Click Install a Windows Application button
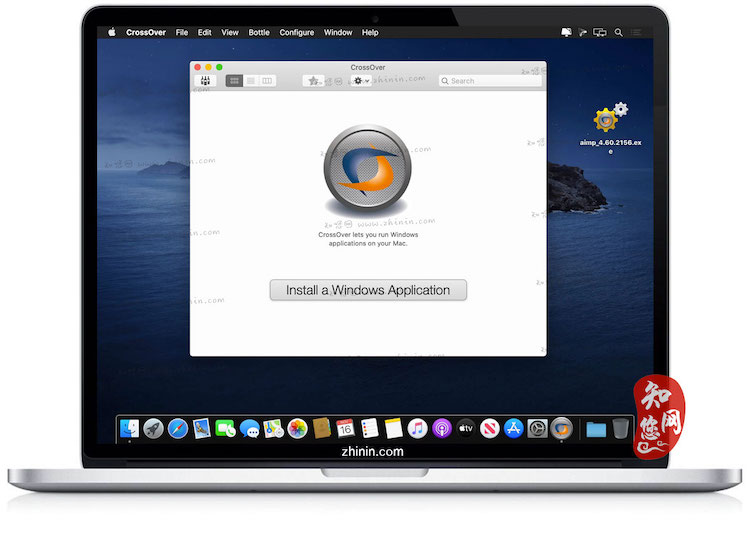 tap(368, 290)
